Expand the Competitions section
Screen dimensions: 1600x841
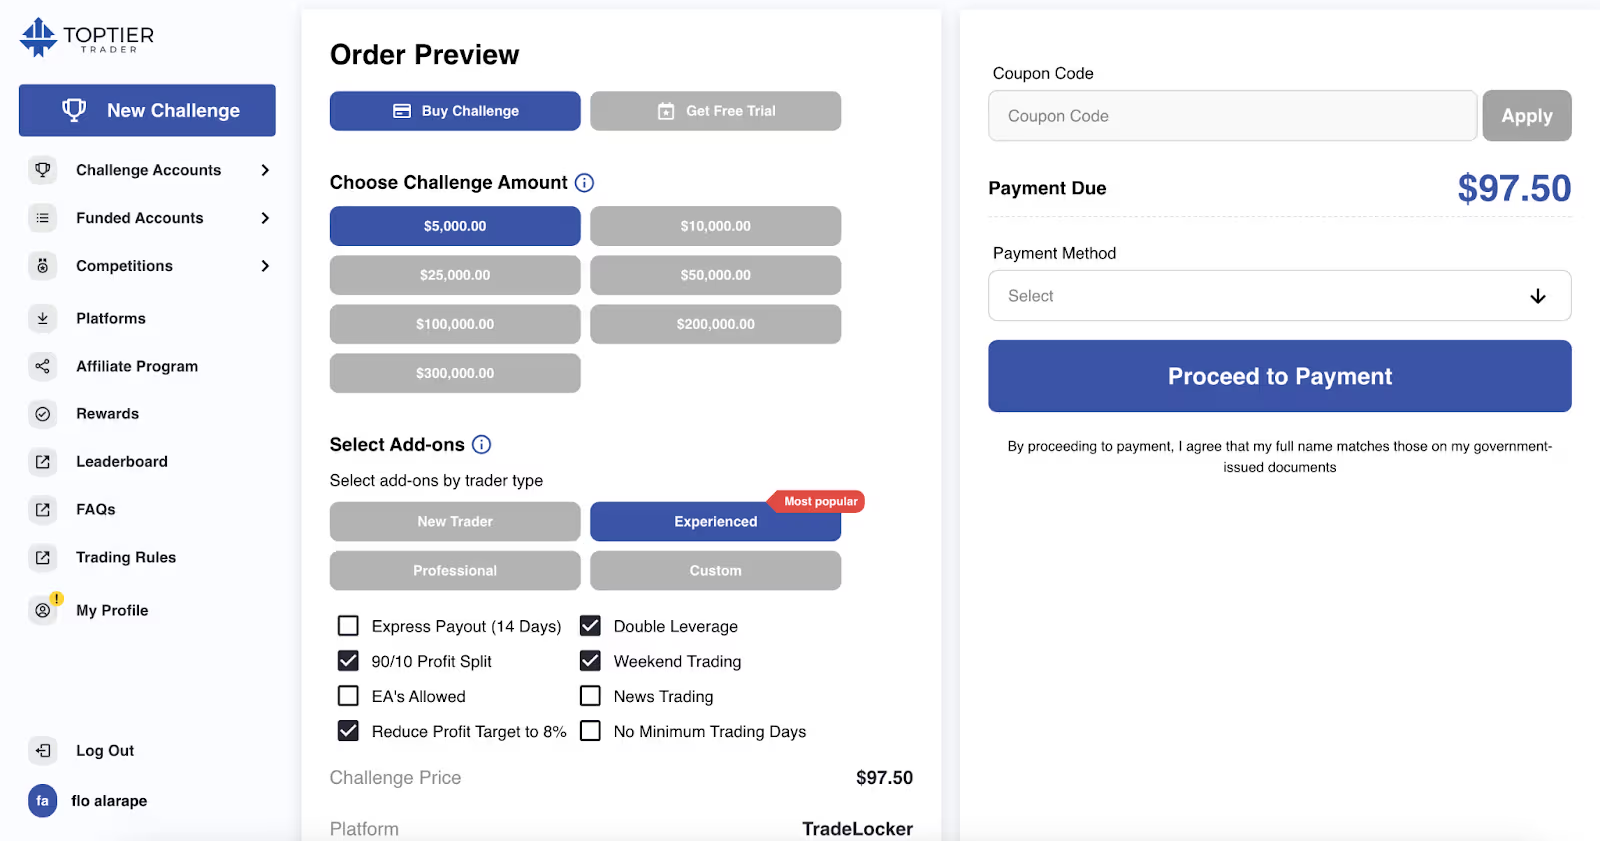pos(264,266)
